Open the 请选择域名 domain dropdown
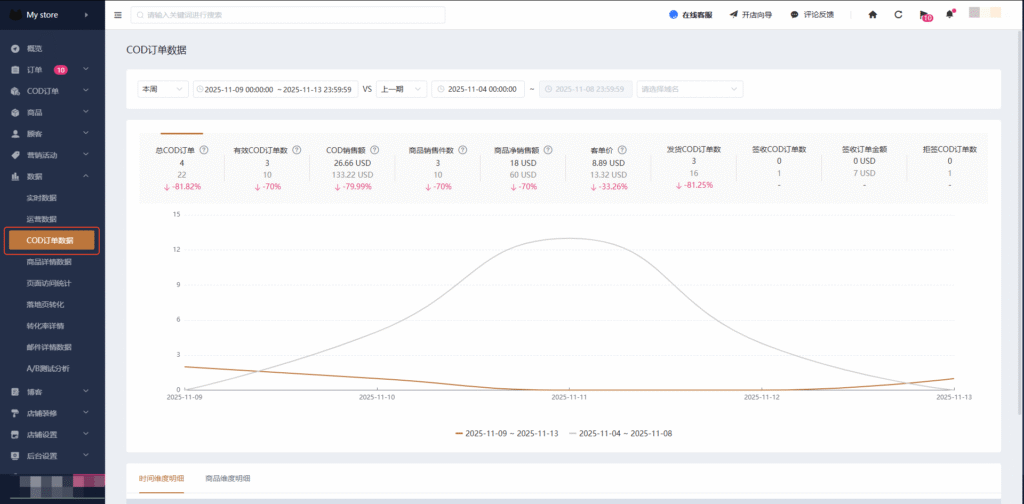This screenshot has height=504, width=1024. (x=689, y=89)
